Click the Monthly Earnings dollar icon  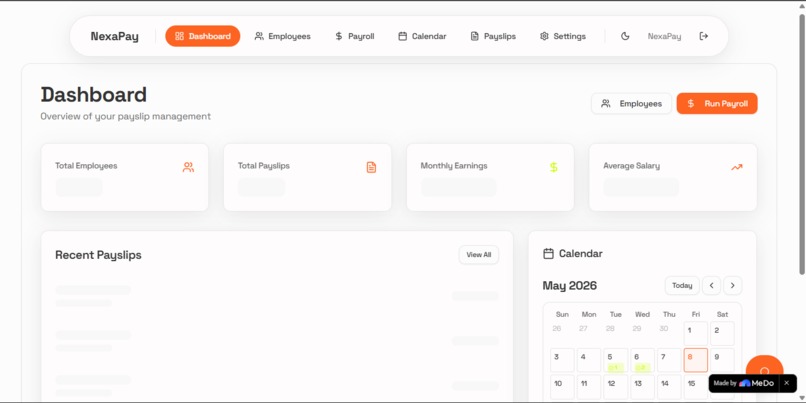554,167
